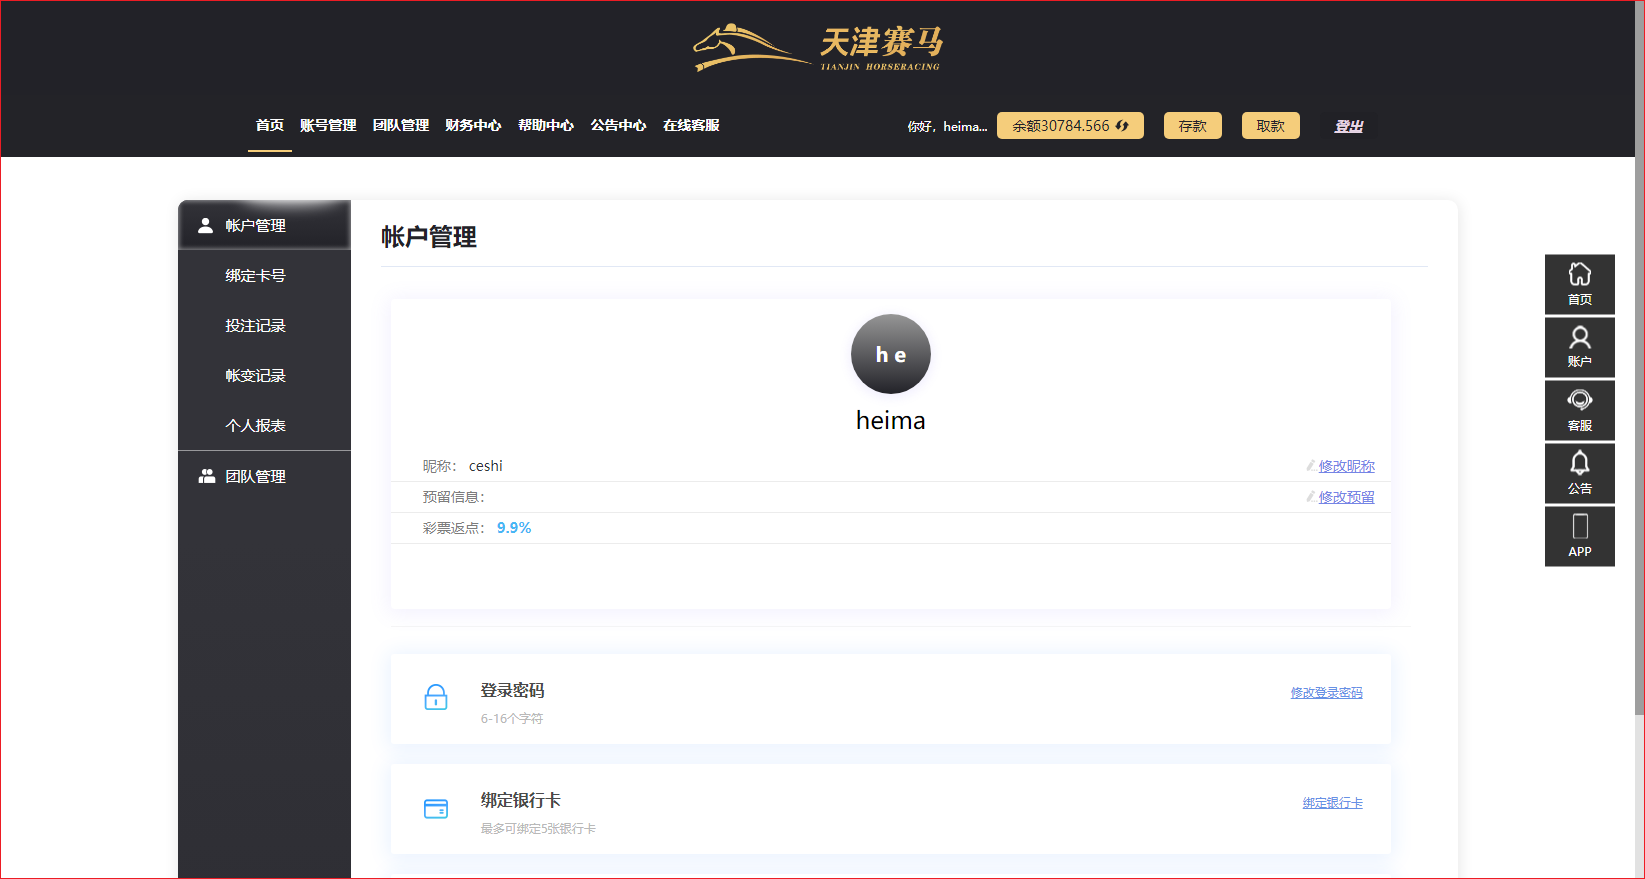Screen dimensions: 1645x879
Task: Click the Tianjin Horseracing logo
Action: coord(817,47)
